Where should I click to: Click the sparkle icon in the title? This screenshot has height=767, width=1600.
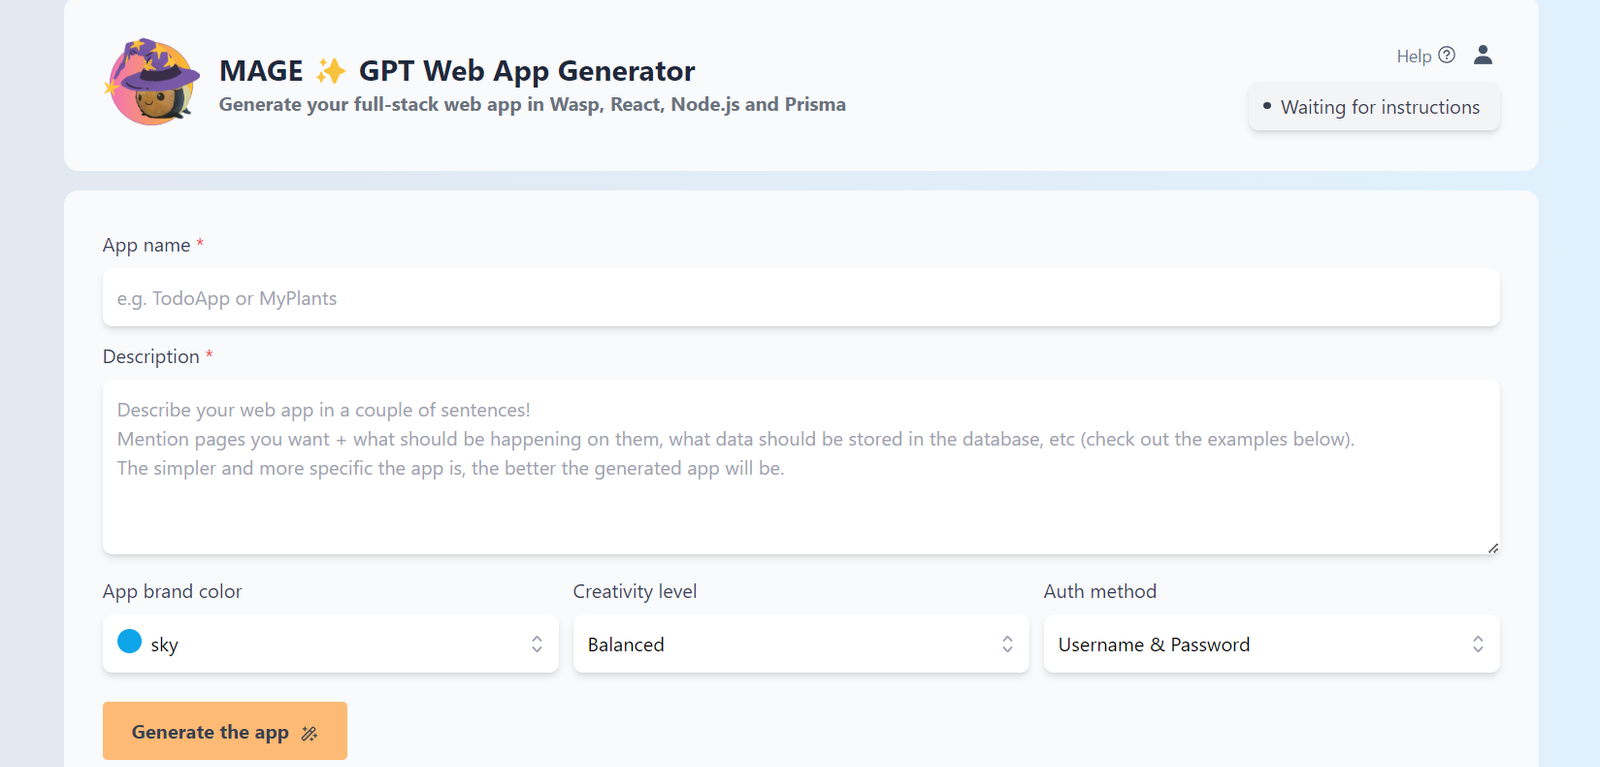pos(331,71)
